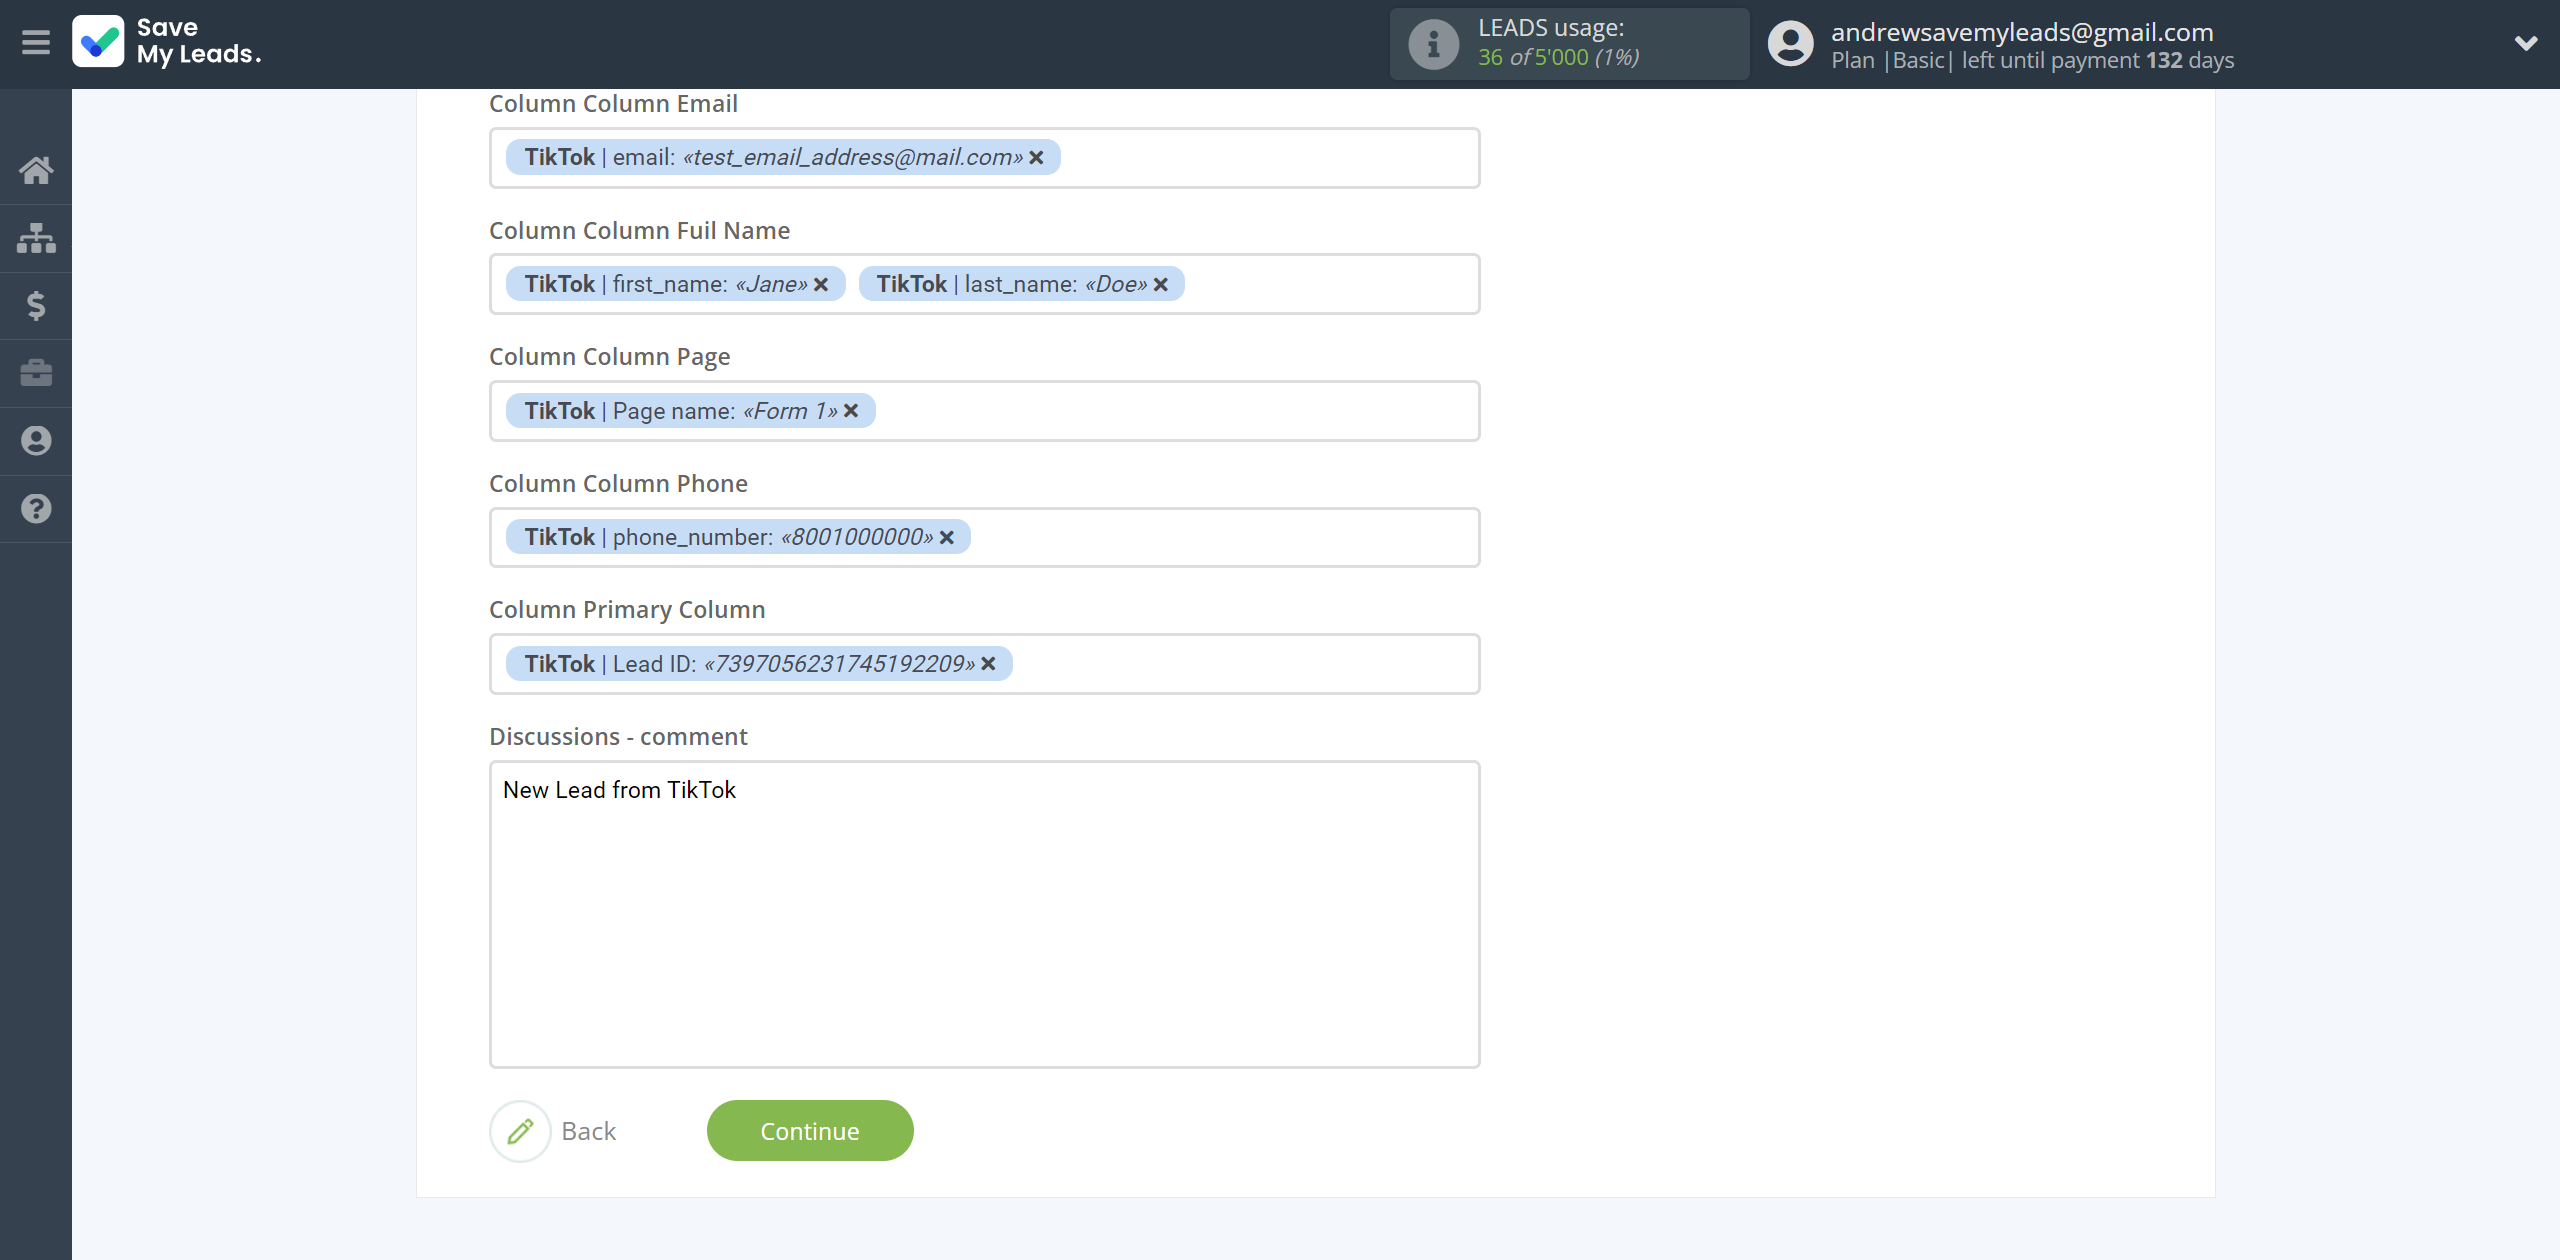
Task: Click the Back label
Action: click(589, 1131)
